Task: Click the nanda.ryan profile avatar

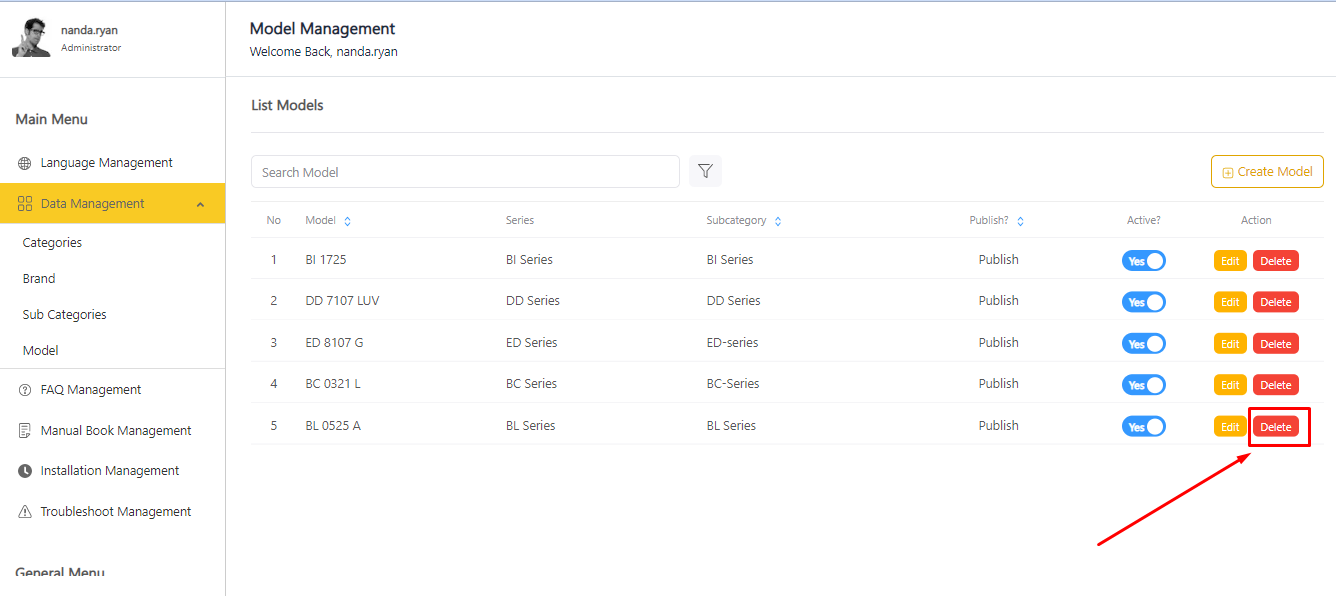Action: [31, 38]
